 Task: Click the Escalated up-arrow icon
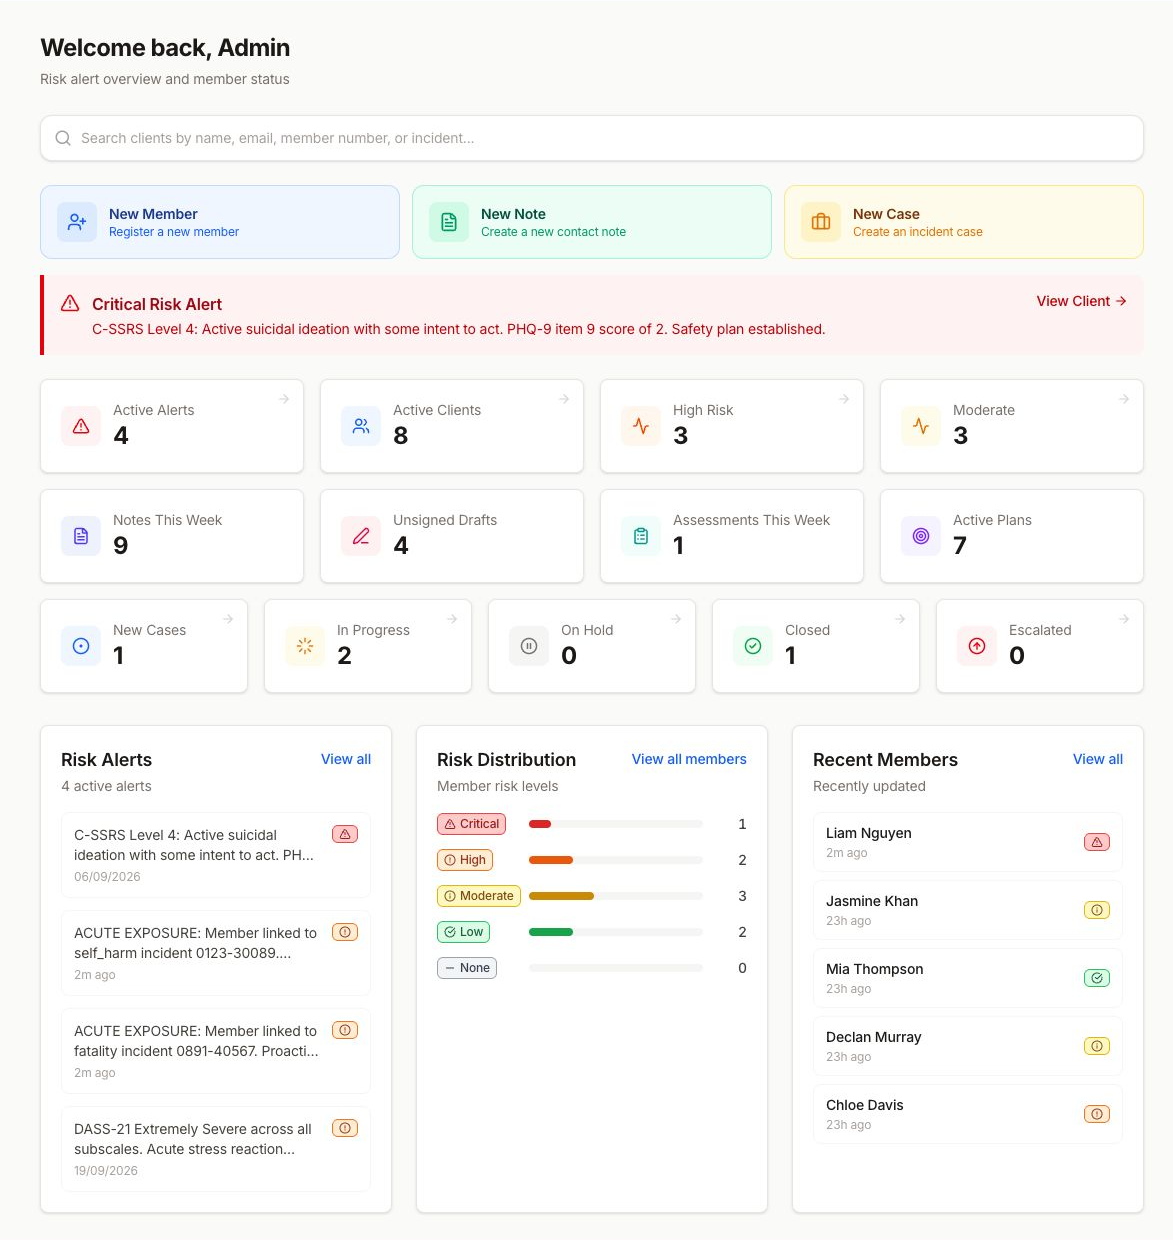977,646
